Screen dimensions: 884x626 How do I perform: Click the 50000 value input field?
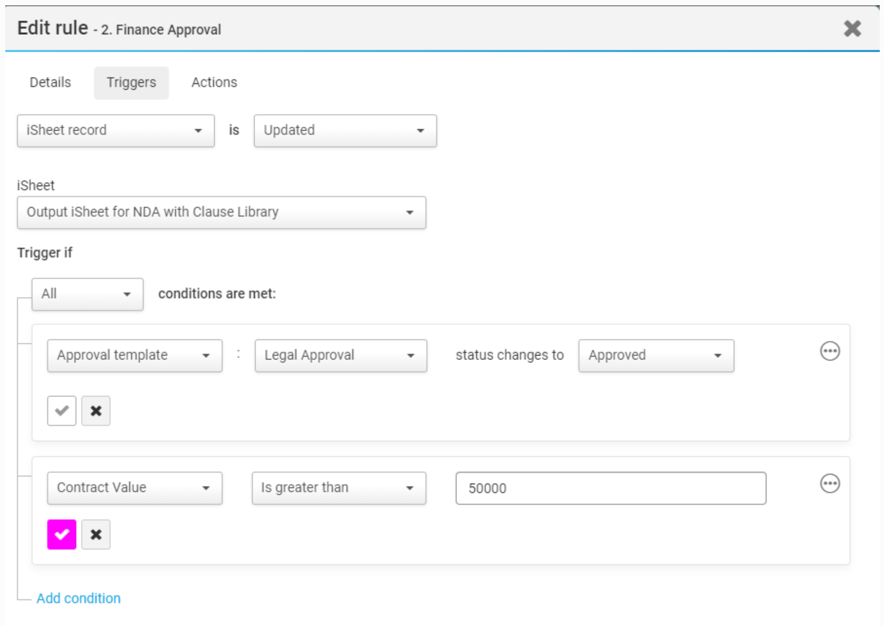(610, 488)
